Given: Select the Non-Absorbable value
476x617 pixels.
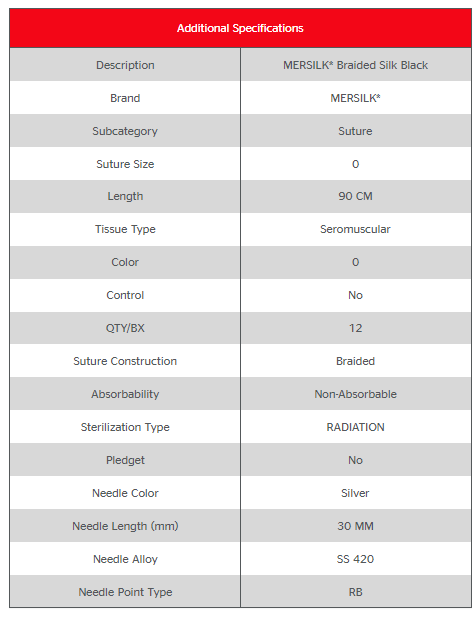Looking at the screenshot, I should point(355,394).
